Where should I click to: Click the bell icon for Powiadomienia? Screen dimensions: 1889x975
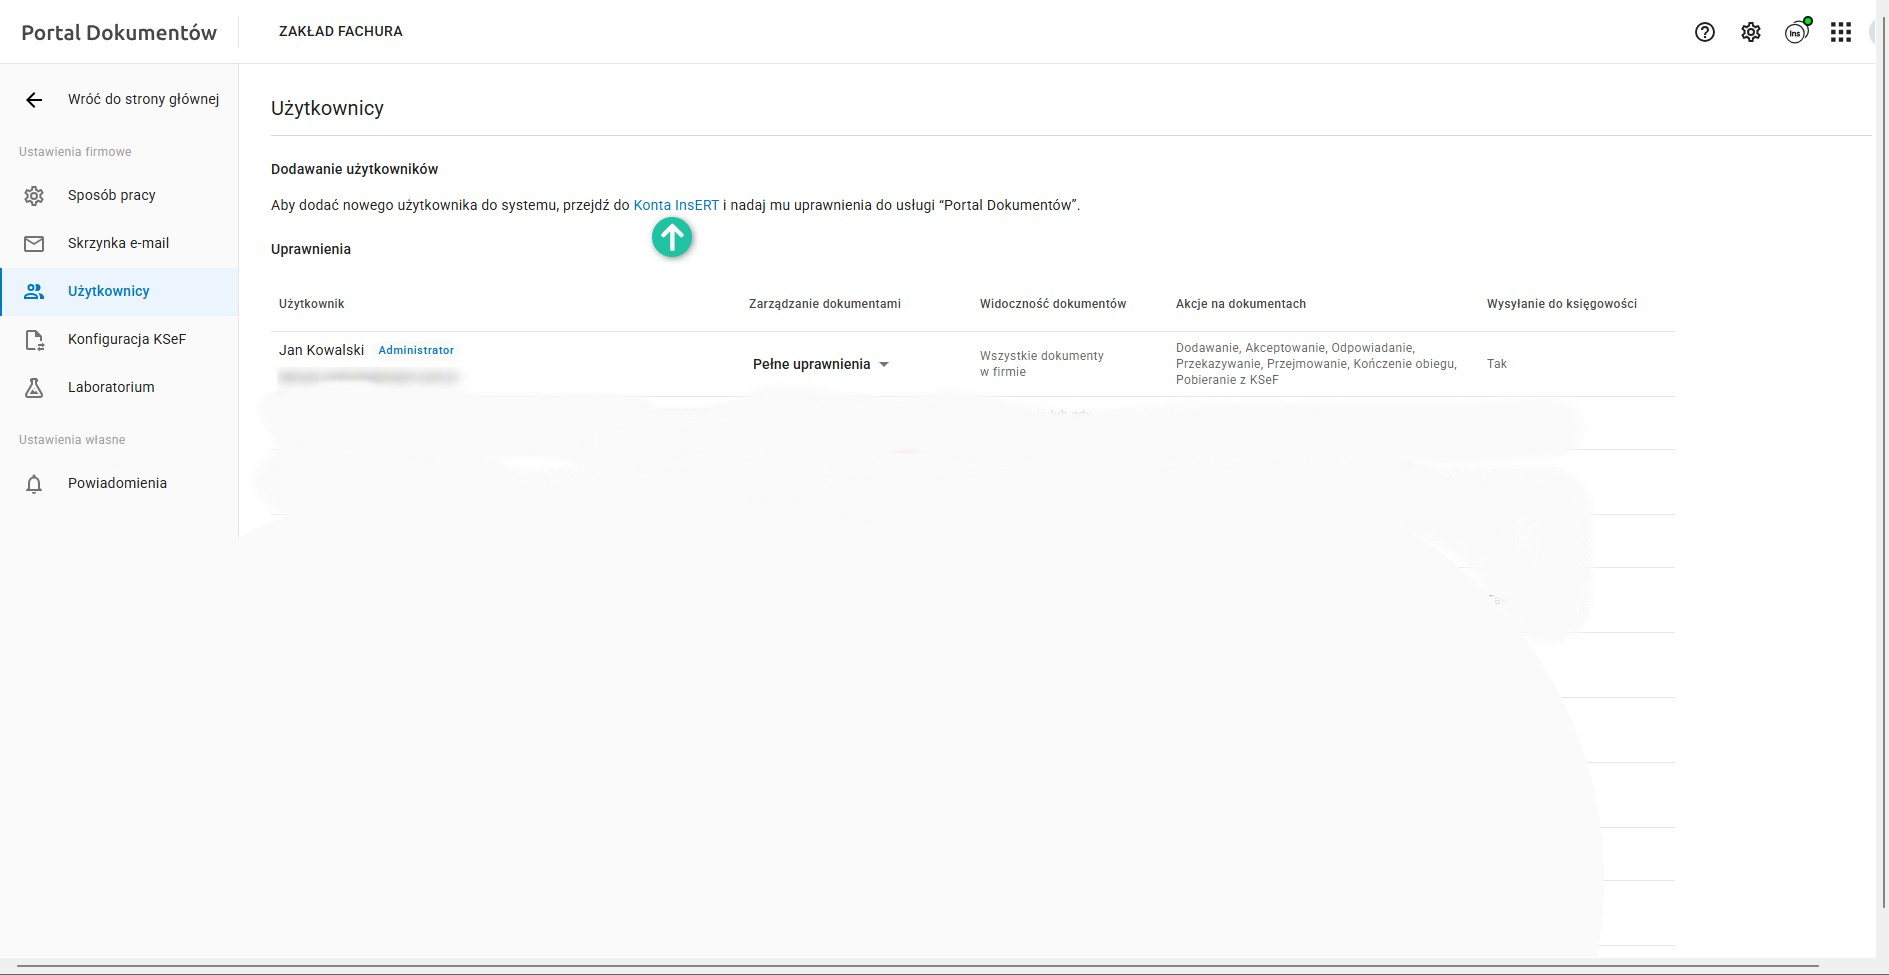[x=34, y=484]
